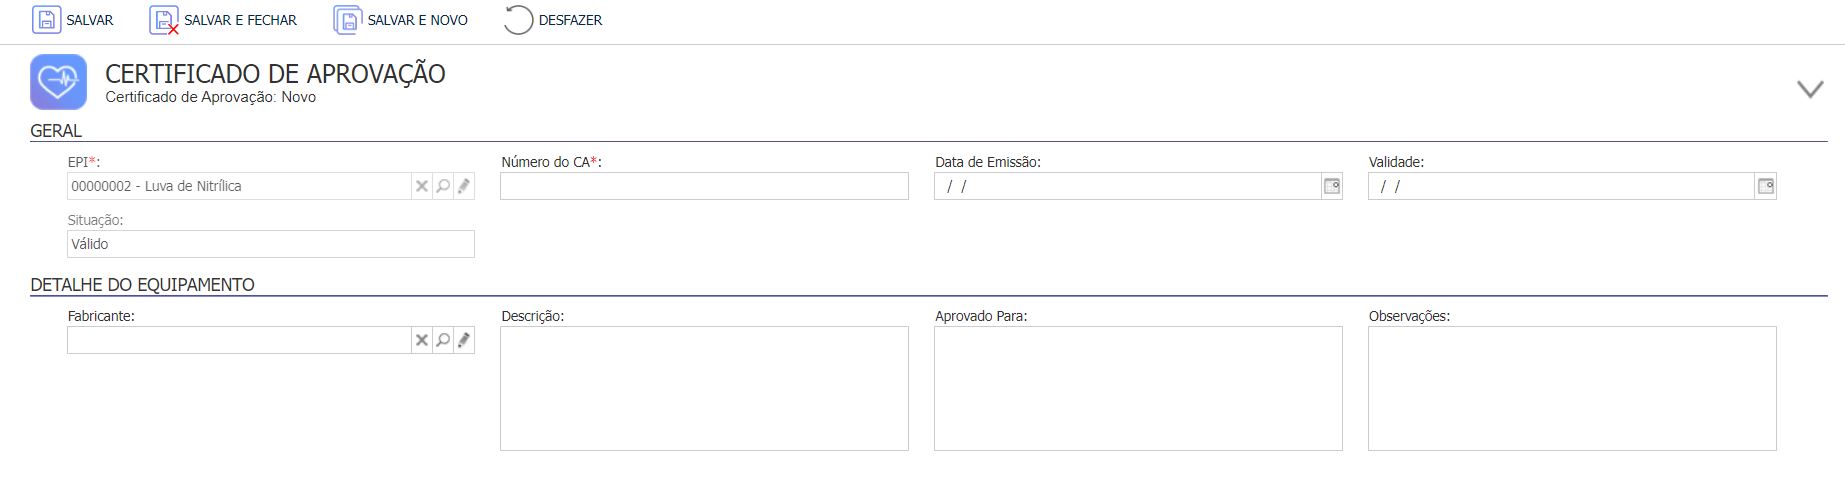Click the Número do CA field
The height and width of the screenshot is (504, 1845).
point(704,186)
